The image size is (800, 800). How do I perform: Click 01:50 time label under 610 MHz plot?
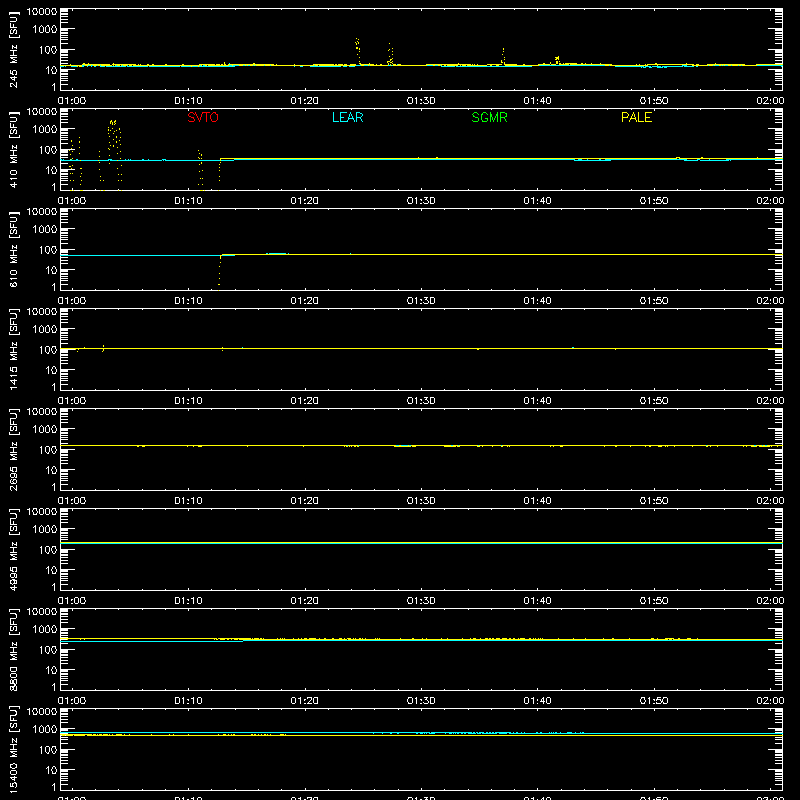pos(654,301)
